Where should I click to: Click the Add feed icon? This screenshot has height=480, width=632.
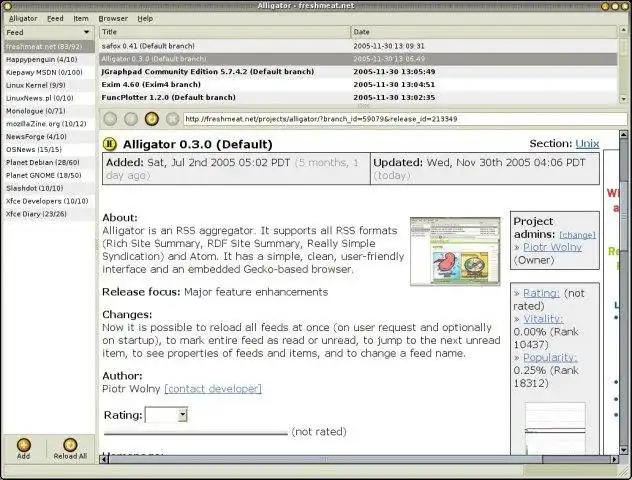click(23, 445)
